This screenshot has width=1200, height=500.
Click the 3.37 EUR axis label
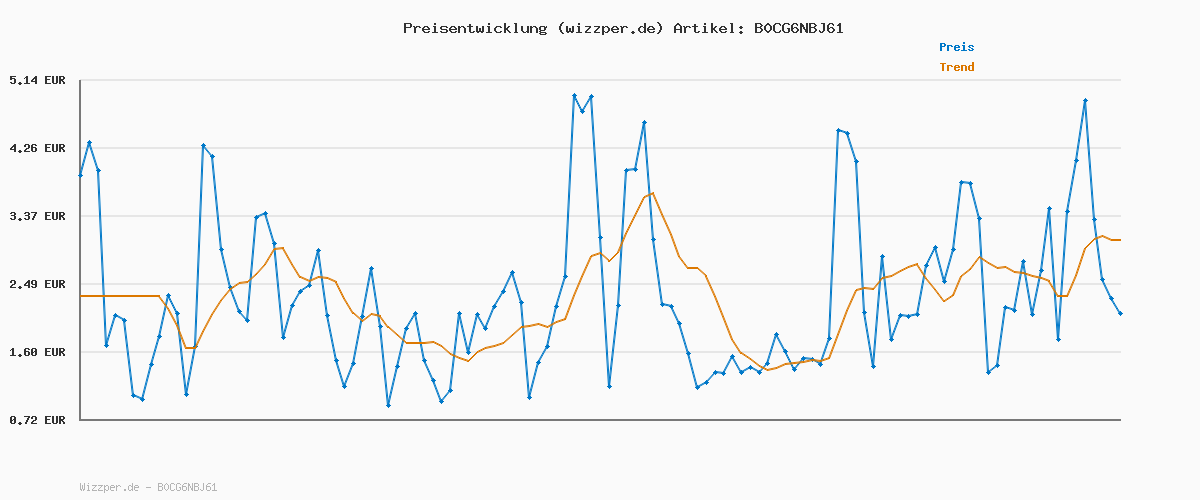[37, 216]
